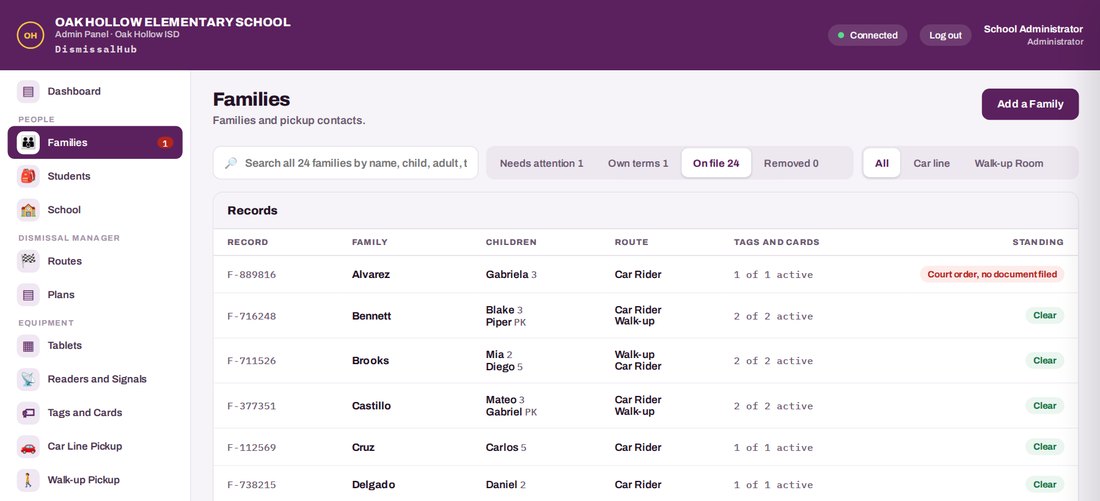
Task: Click the Family column header
Action: [x=370, y=242]
